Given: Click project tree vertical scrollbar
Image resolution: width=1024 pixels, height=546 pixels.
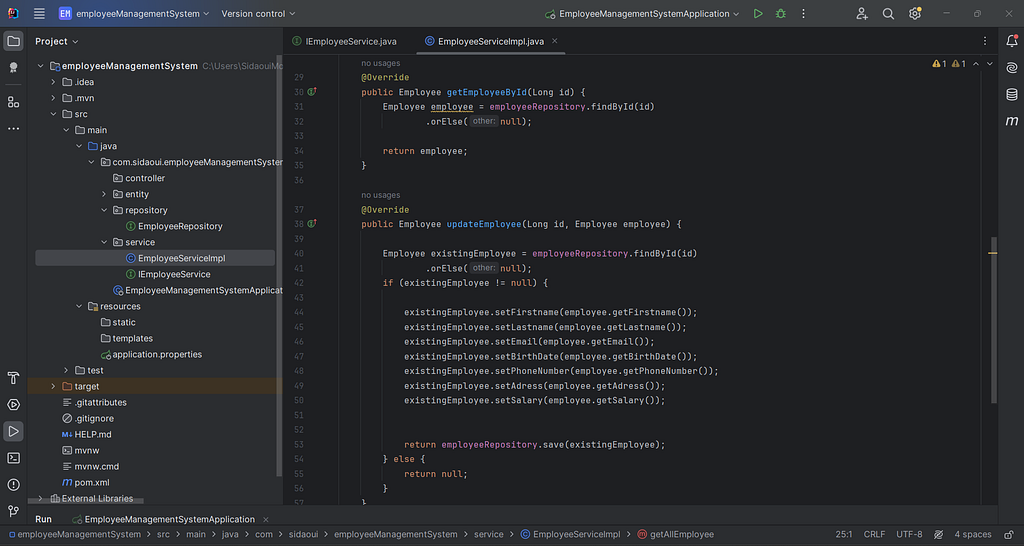Looking at the screenshot, I should coord(280,266).
